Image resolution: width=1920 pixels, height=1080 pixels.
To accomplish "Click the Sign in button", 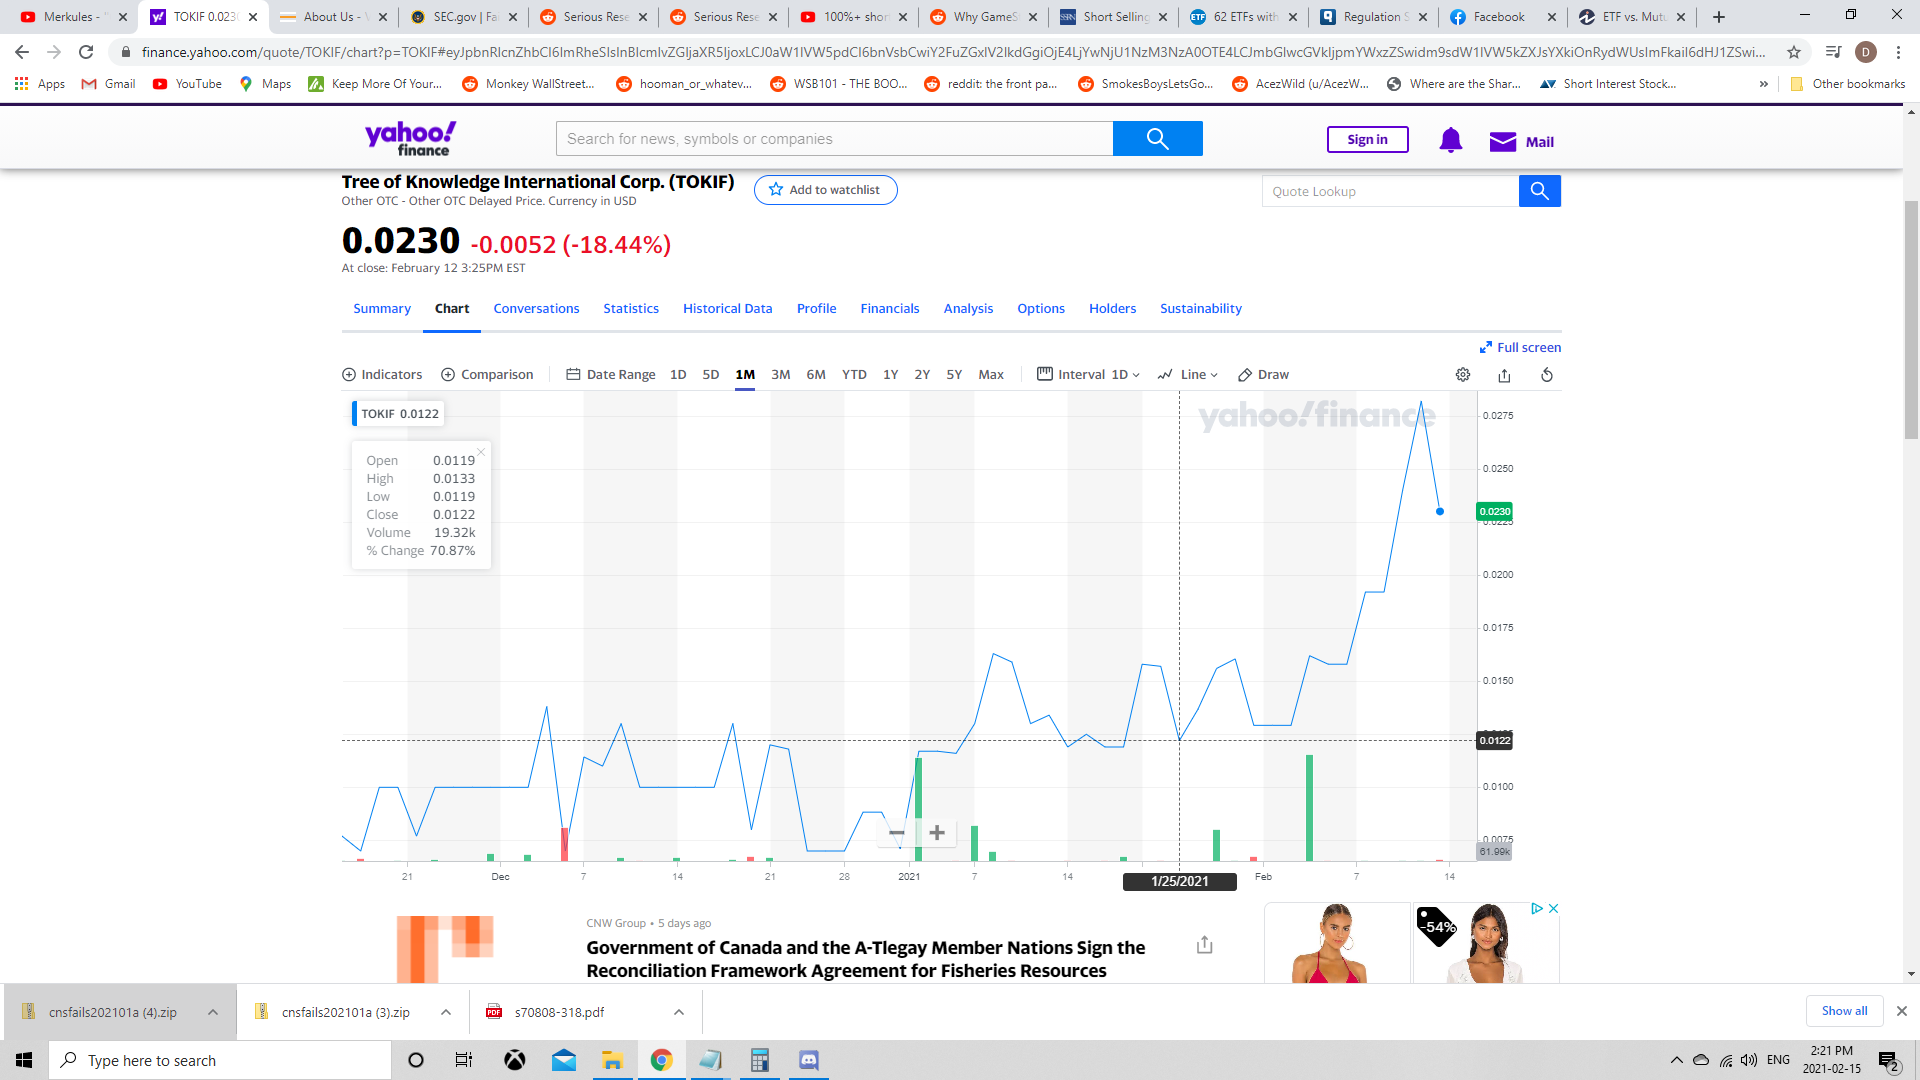I will pos(1367,140).
